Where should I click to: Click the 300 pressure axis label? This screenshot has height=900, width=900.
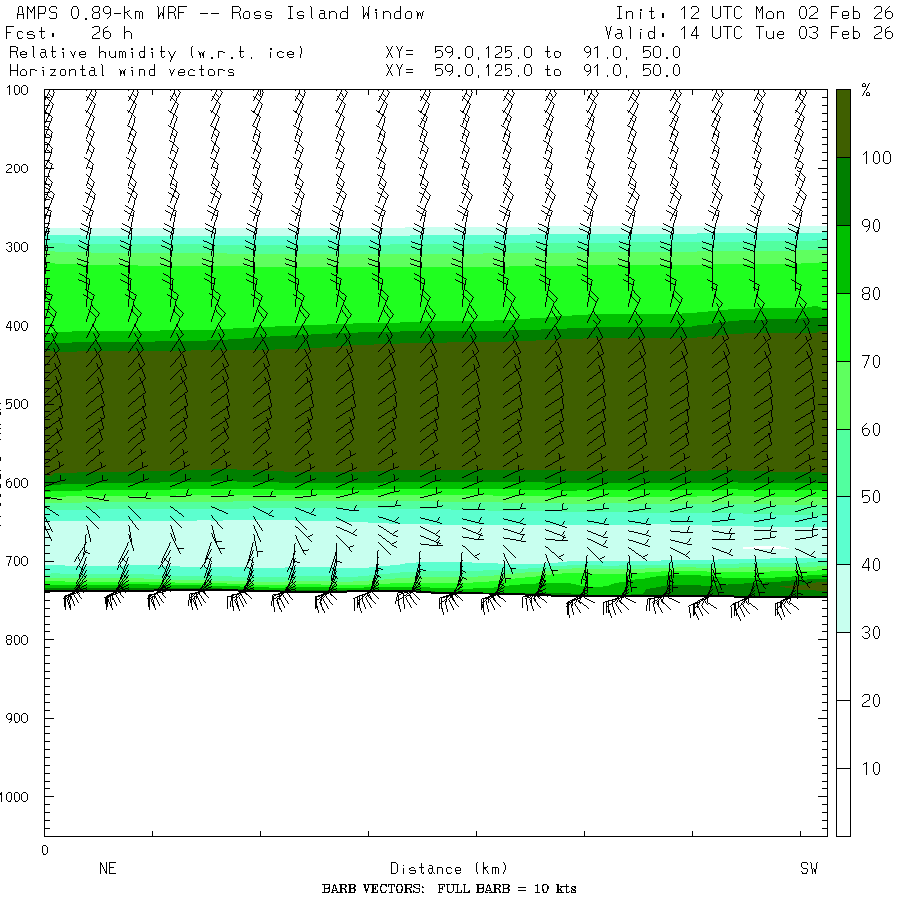coord(17,247)
